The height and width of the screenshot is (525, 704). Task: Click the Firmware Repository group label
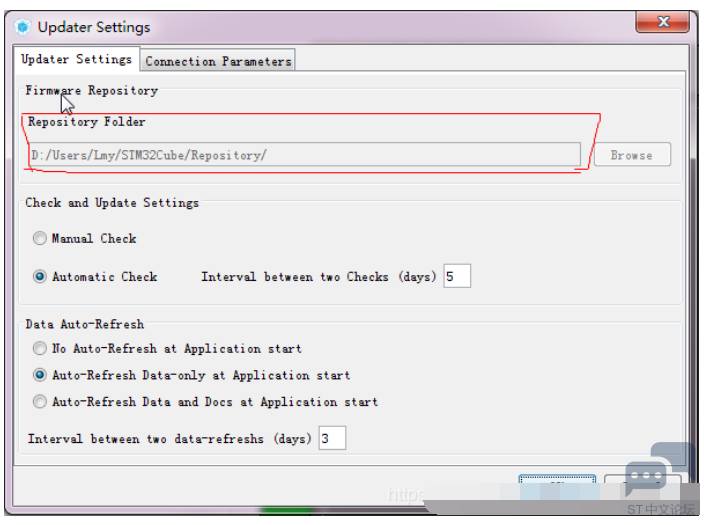coord(92,90)
